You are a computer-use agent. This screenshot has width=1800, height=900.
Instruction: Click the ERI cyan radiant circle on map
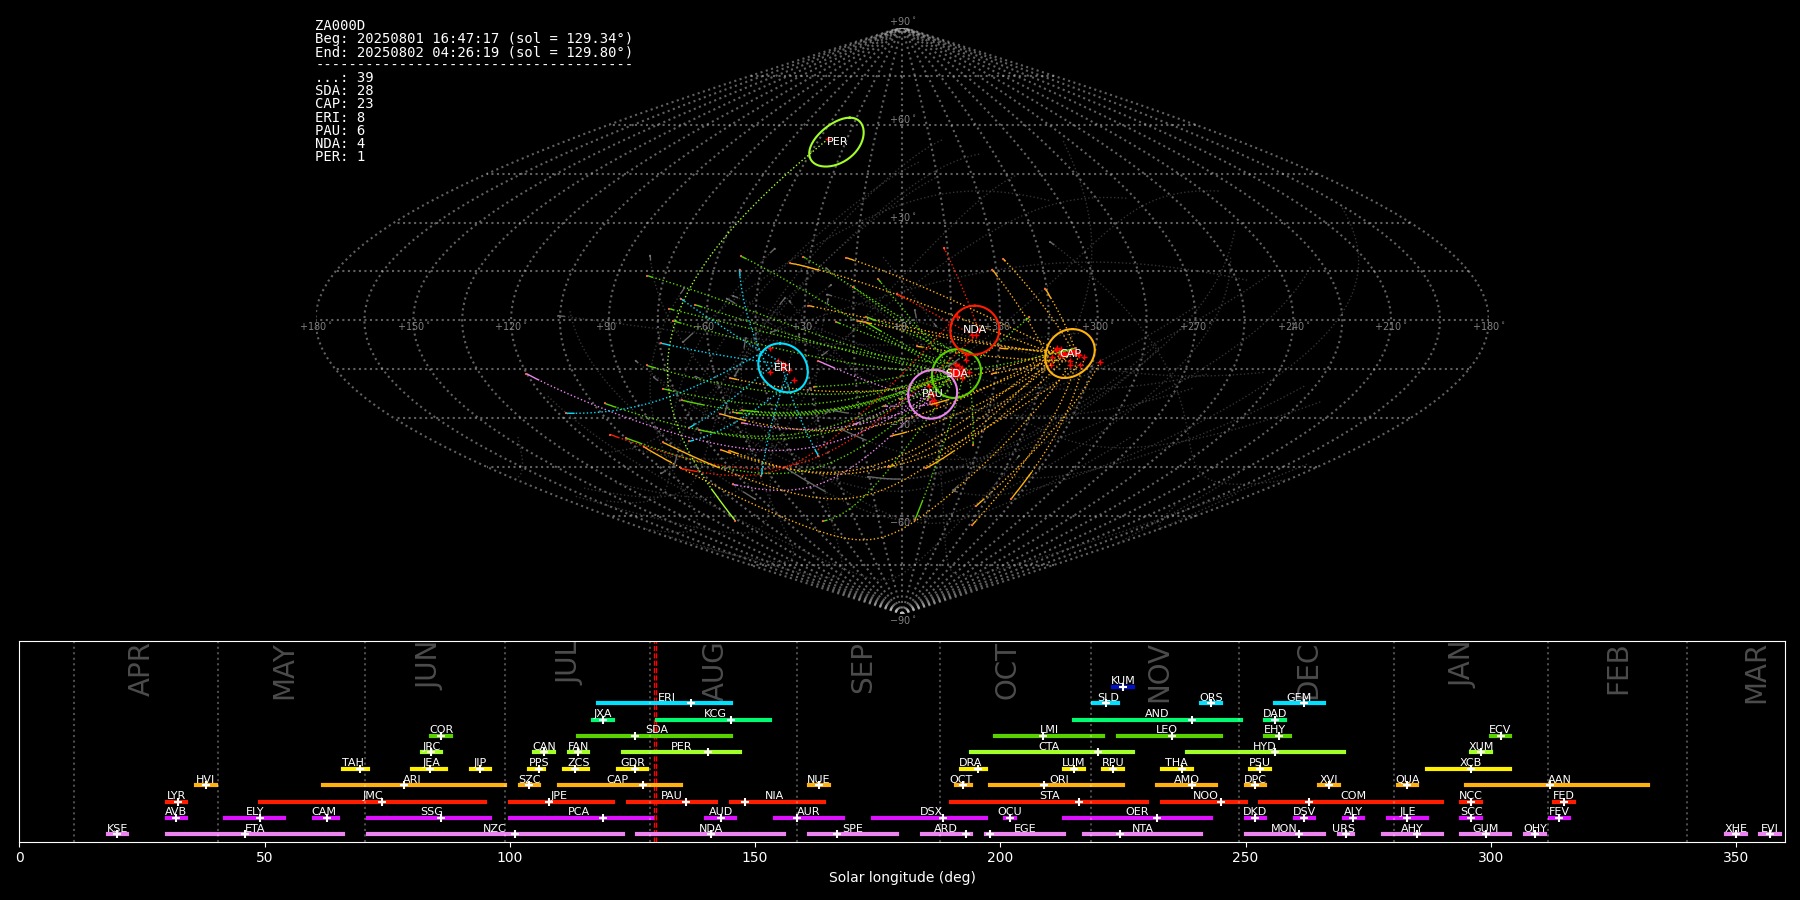click(x=783, y=367)
